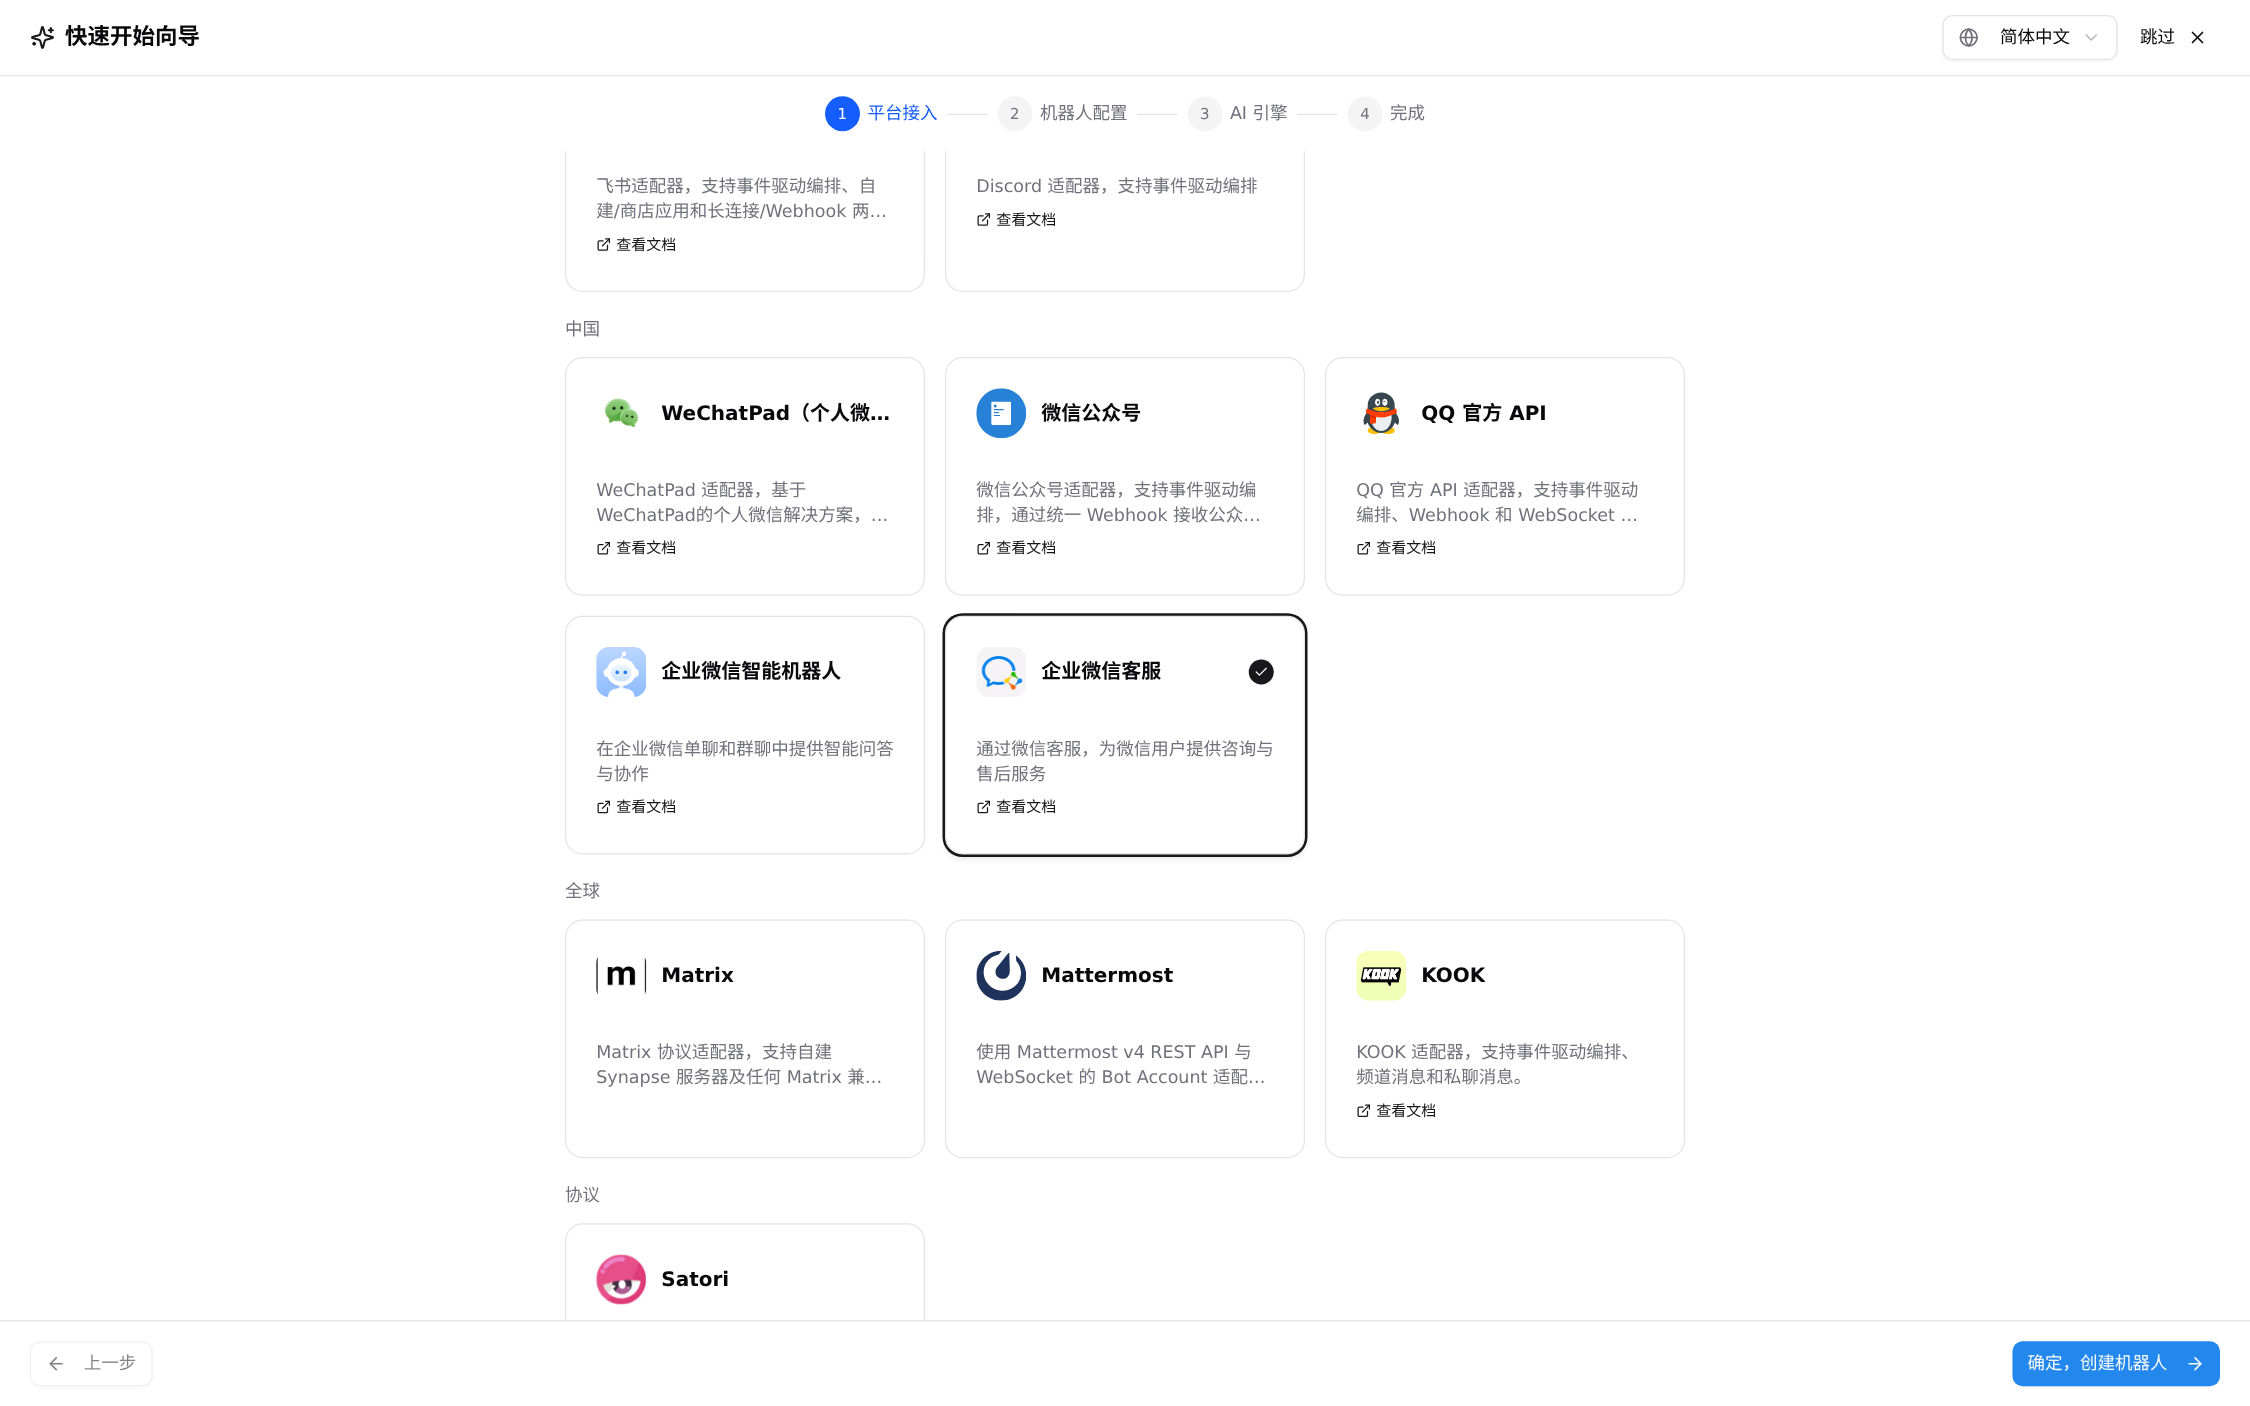Click external link icon in KOOK card

point(1363,1111)
